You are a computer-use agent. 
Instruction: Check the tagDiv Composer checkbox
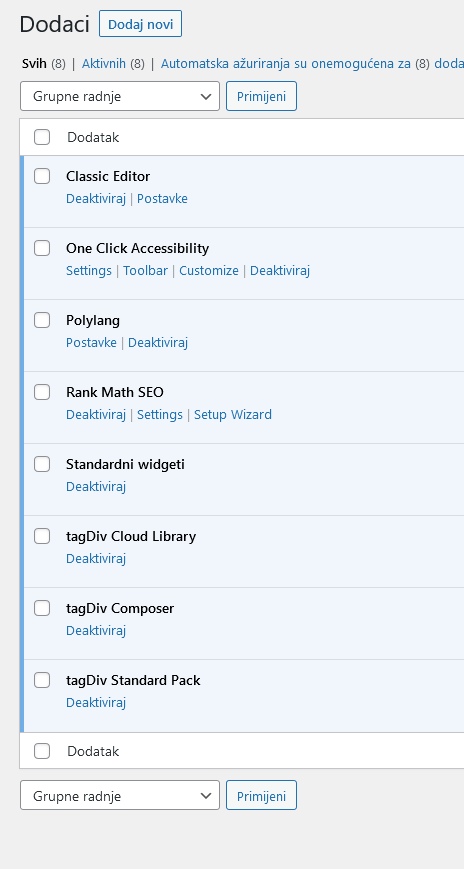coord(42,609)
